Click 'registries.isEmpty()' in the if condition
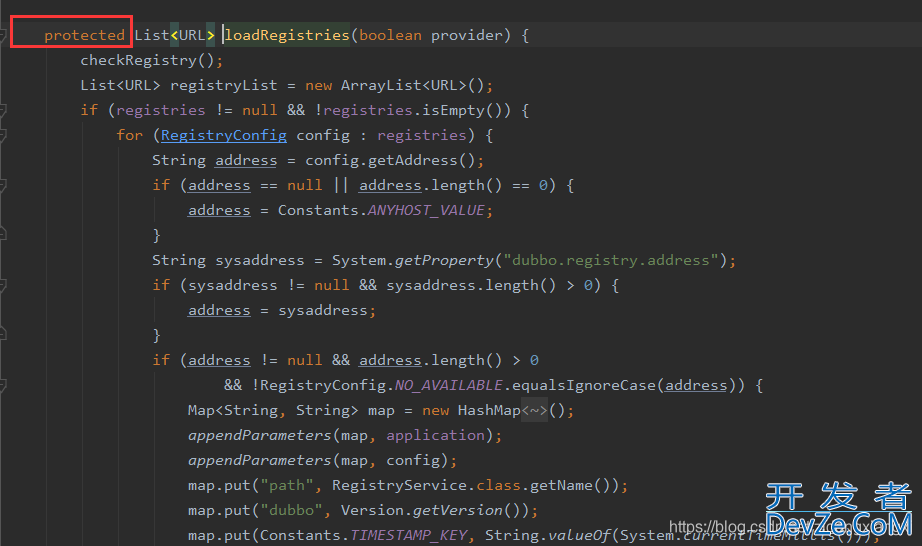This screenshot has height=546, width=922. coord(412,110)
